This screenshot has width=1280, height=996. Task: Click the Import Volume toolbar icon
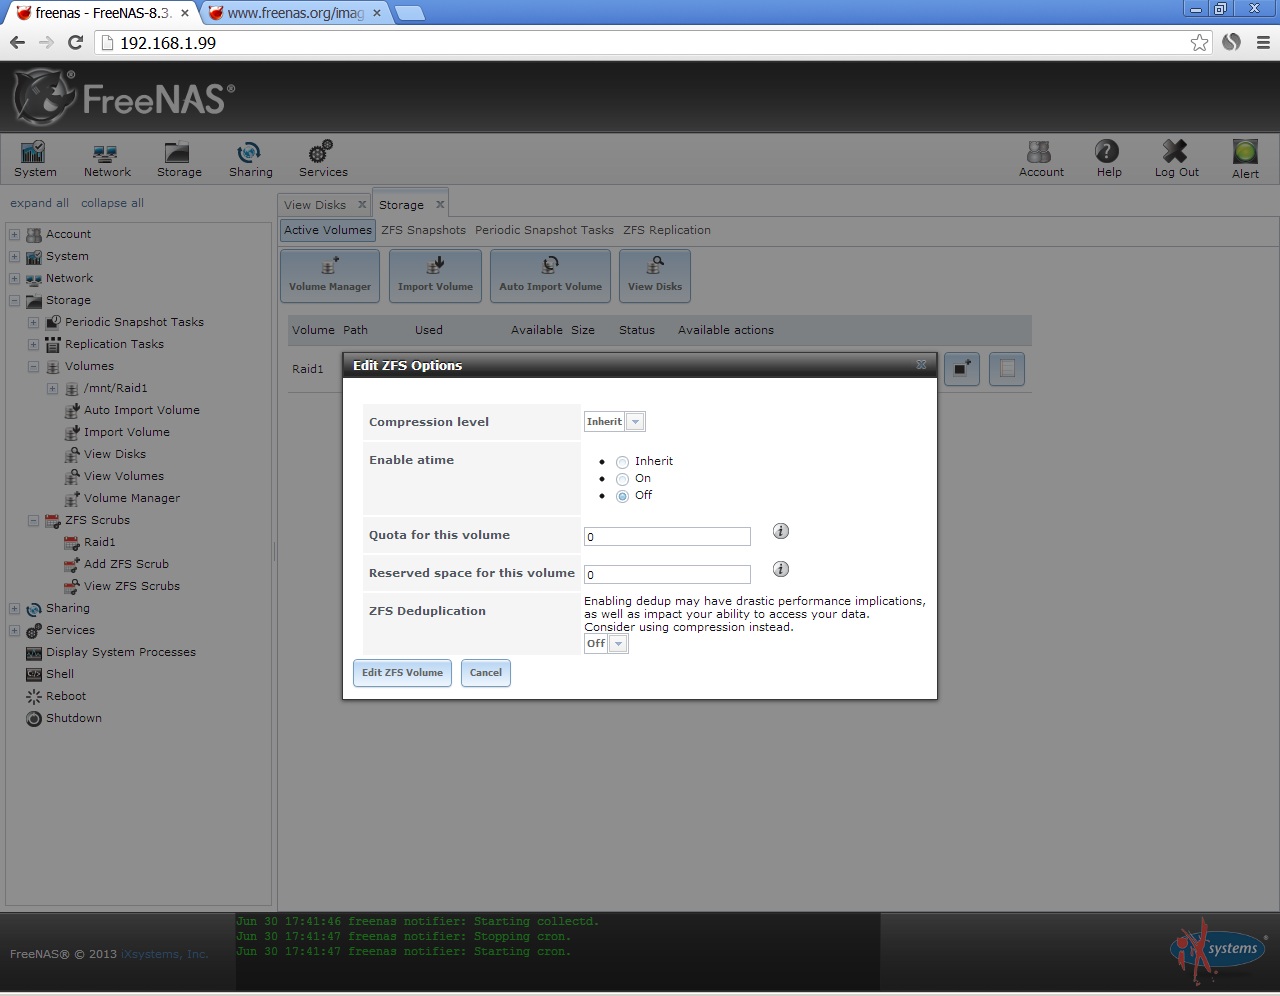point(435,275)
